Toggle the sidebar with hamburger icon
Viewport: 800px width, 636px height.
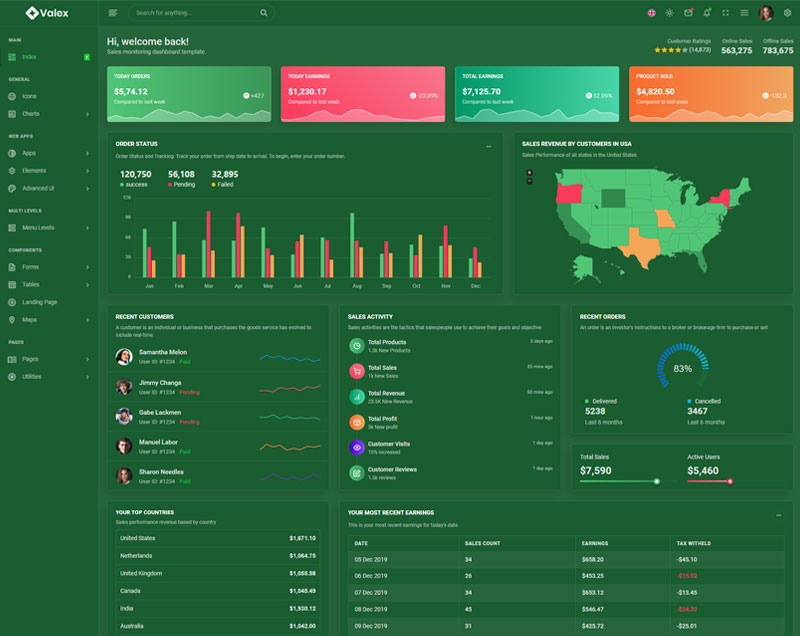[x=112, y=13]
